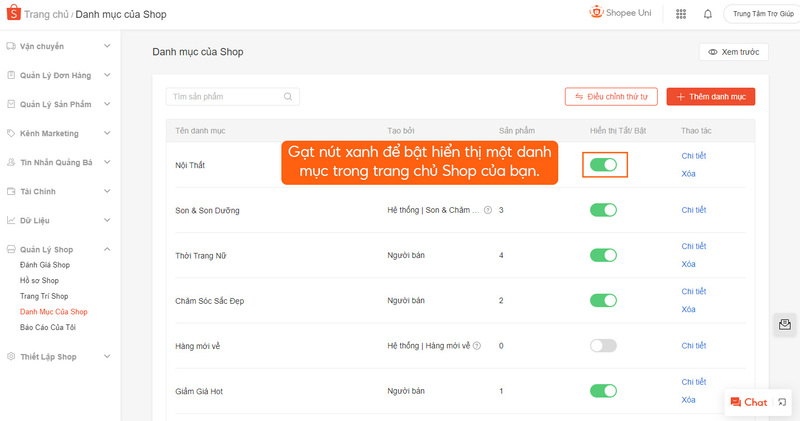Image resolution: width=800 pixels, height=421 pixels.
Task: Click the Tìm sản phẩm search field
Action: tap(225, 97)
